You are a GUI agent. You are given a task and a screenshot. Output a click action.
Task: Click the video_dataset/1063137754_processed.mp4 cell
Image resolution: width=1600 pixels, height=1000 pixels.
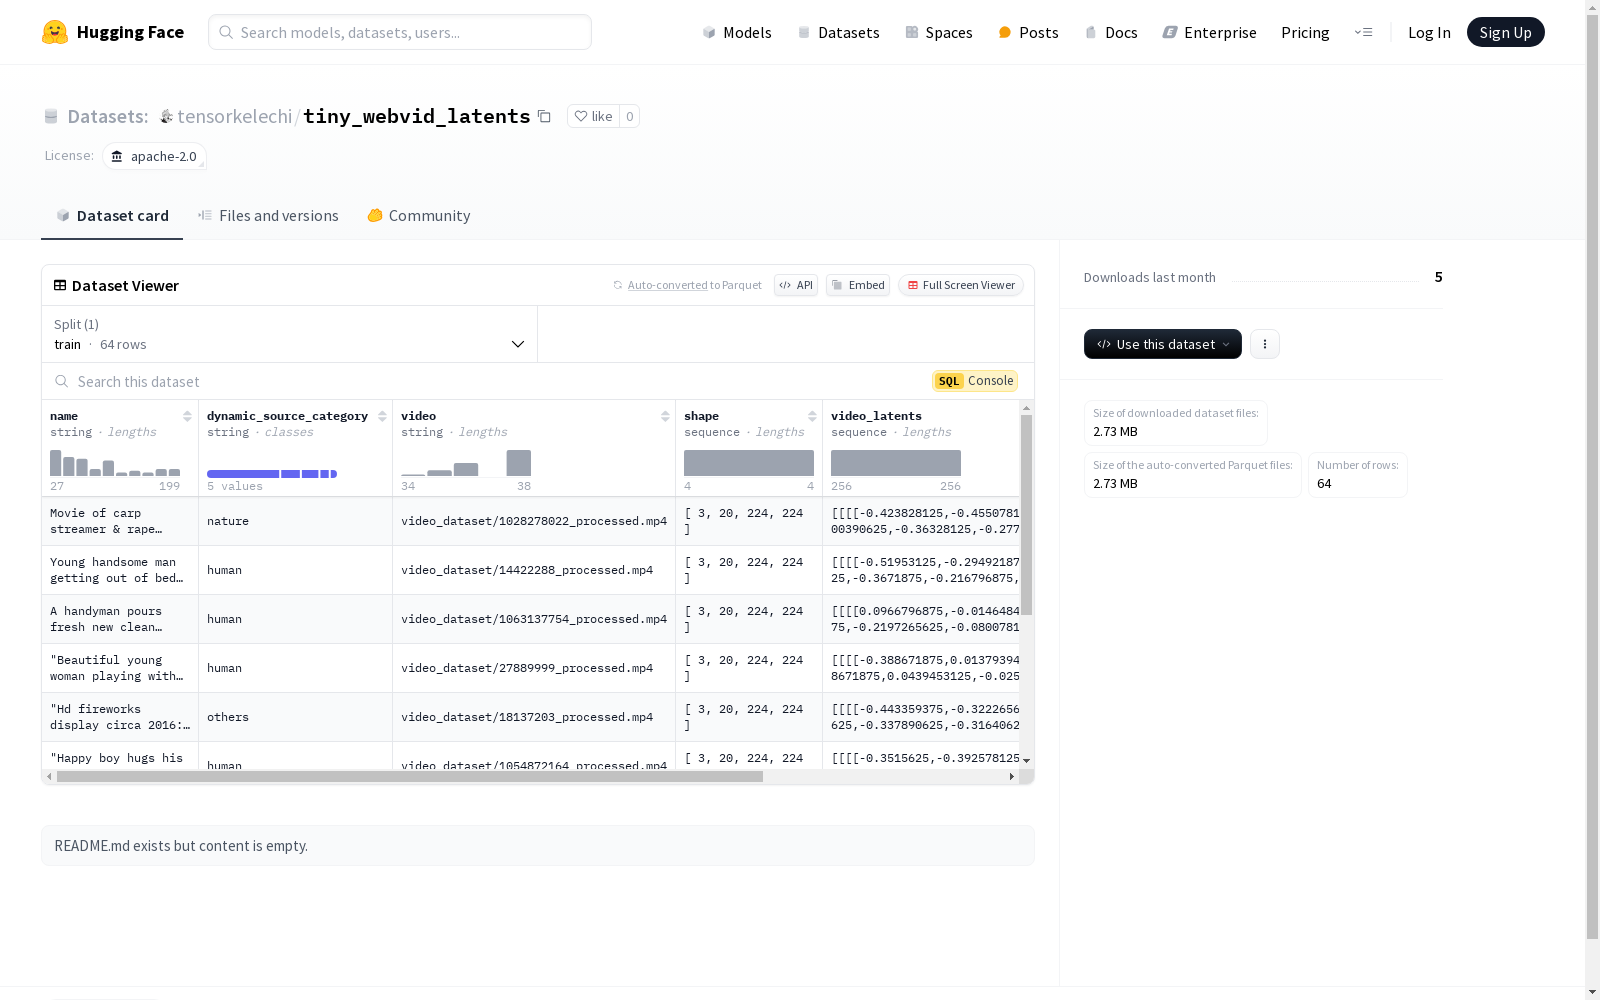[x=534, y=619]
